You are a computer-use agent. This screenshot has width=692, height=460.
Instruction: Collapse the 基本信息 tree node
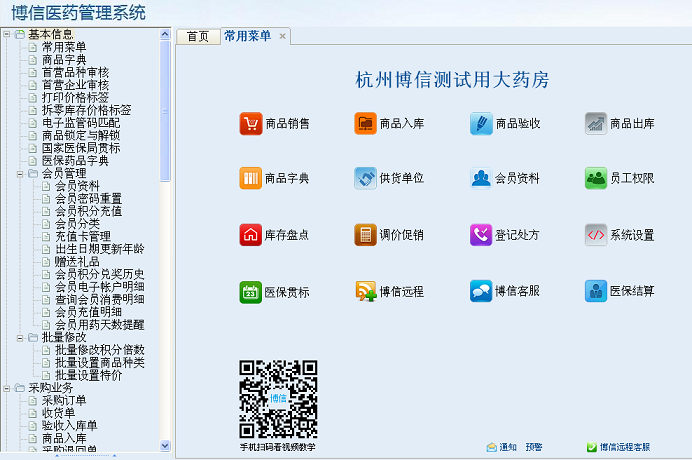pos(7,35)
